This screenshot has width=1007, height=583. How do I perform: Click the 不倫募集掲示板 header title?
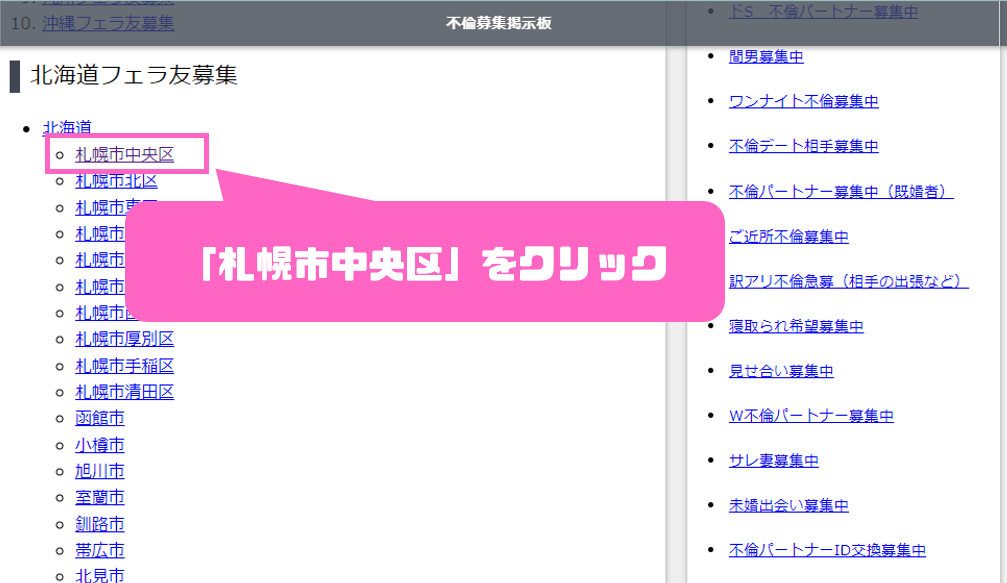(x=498, y=23)
